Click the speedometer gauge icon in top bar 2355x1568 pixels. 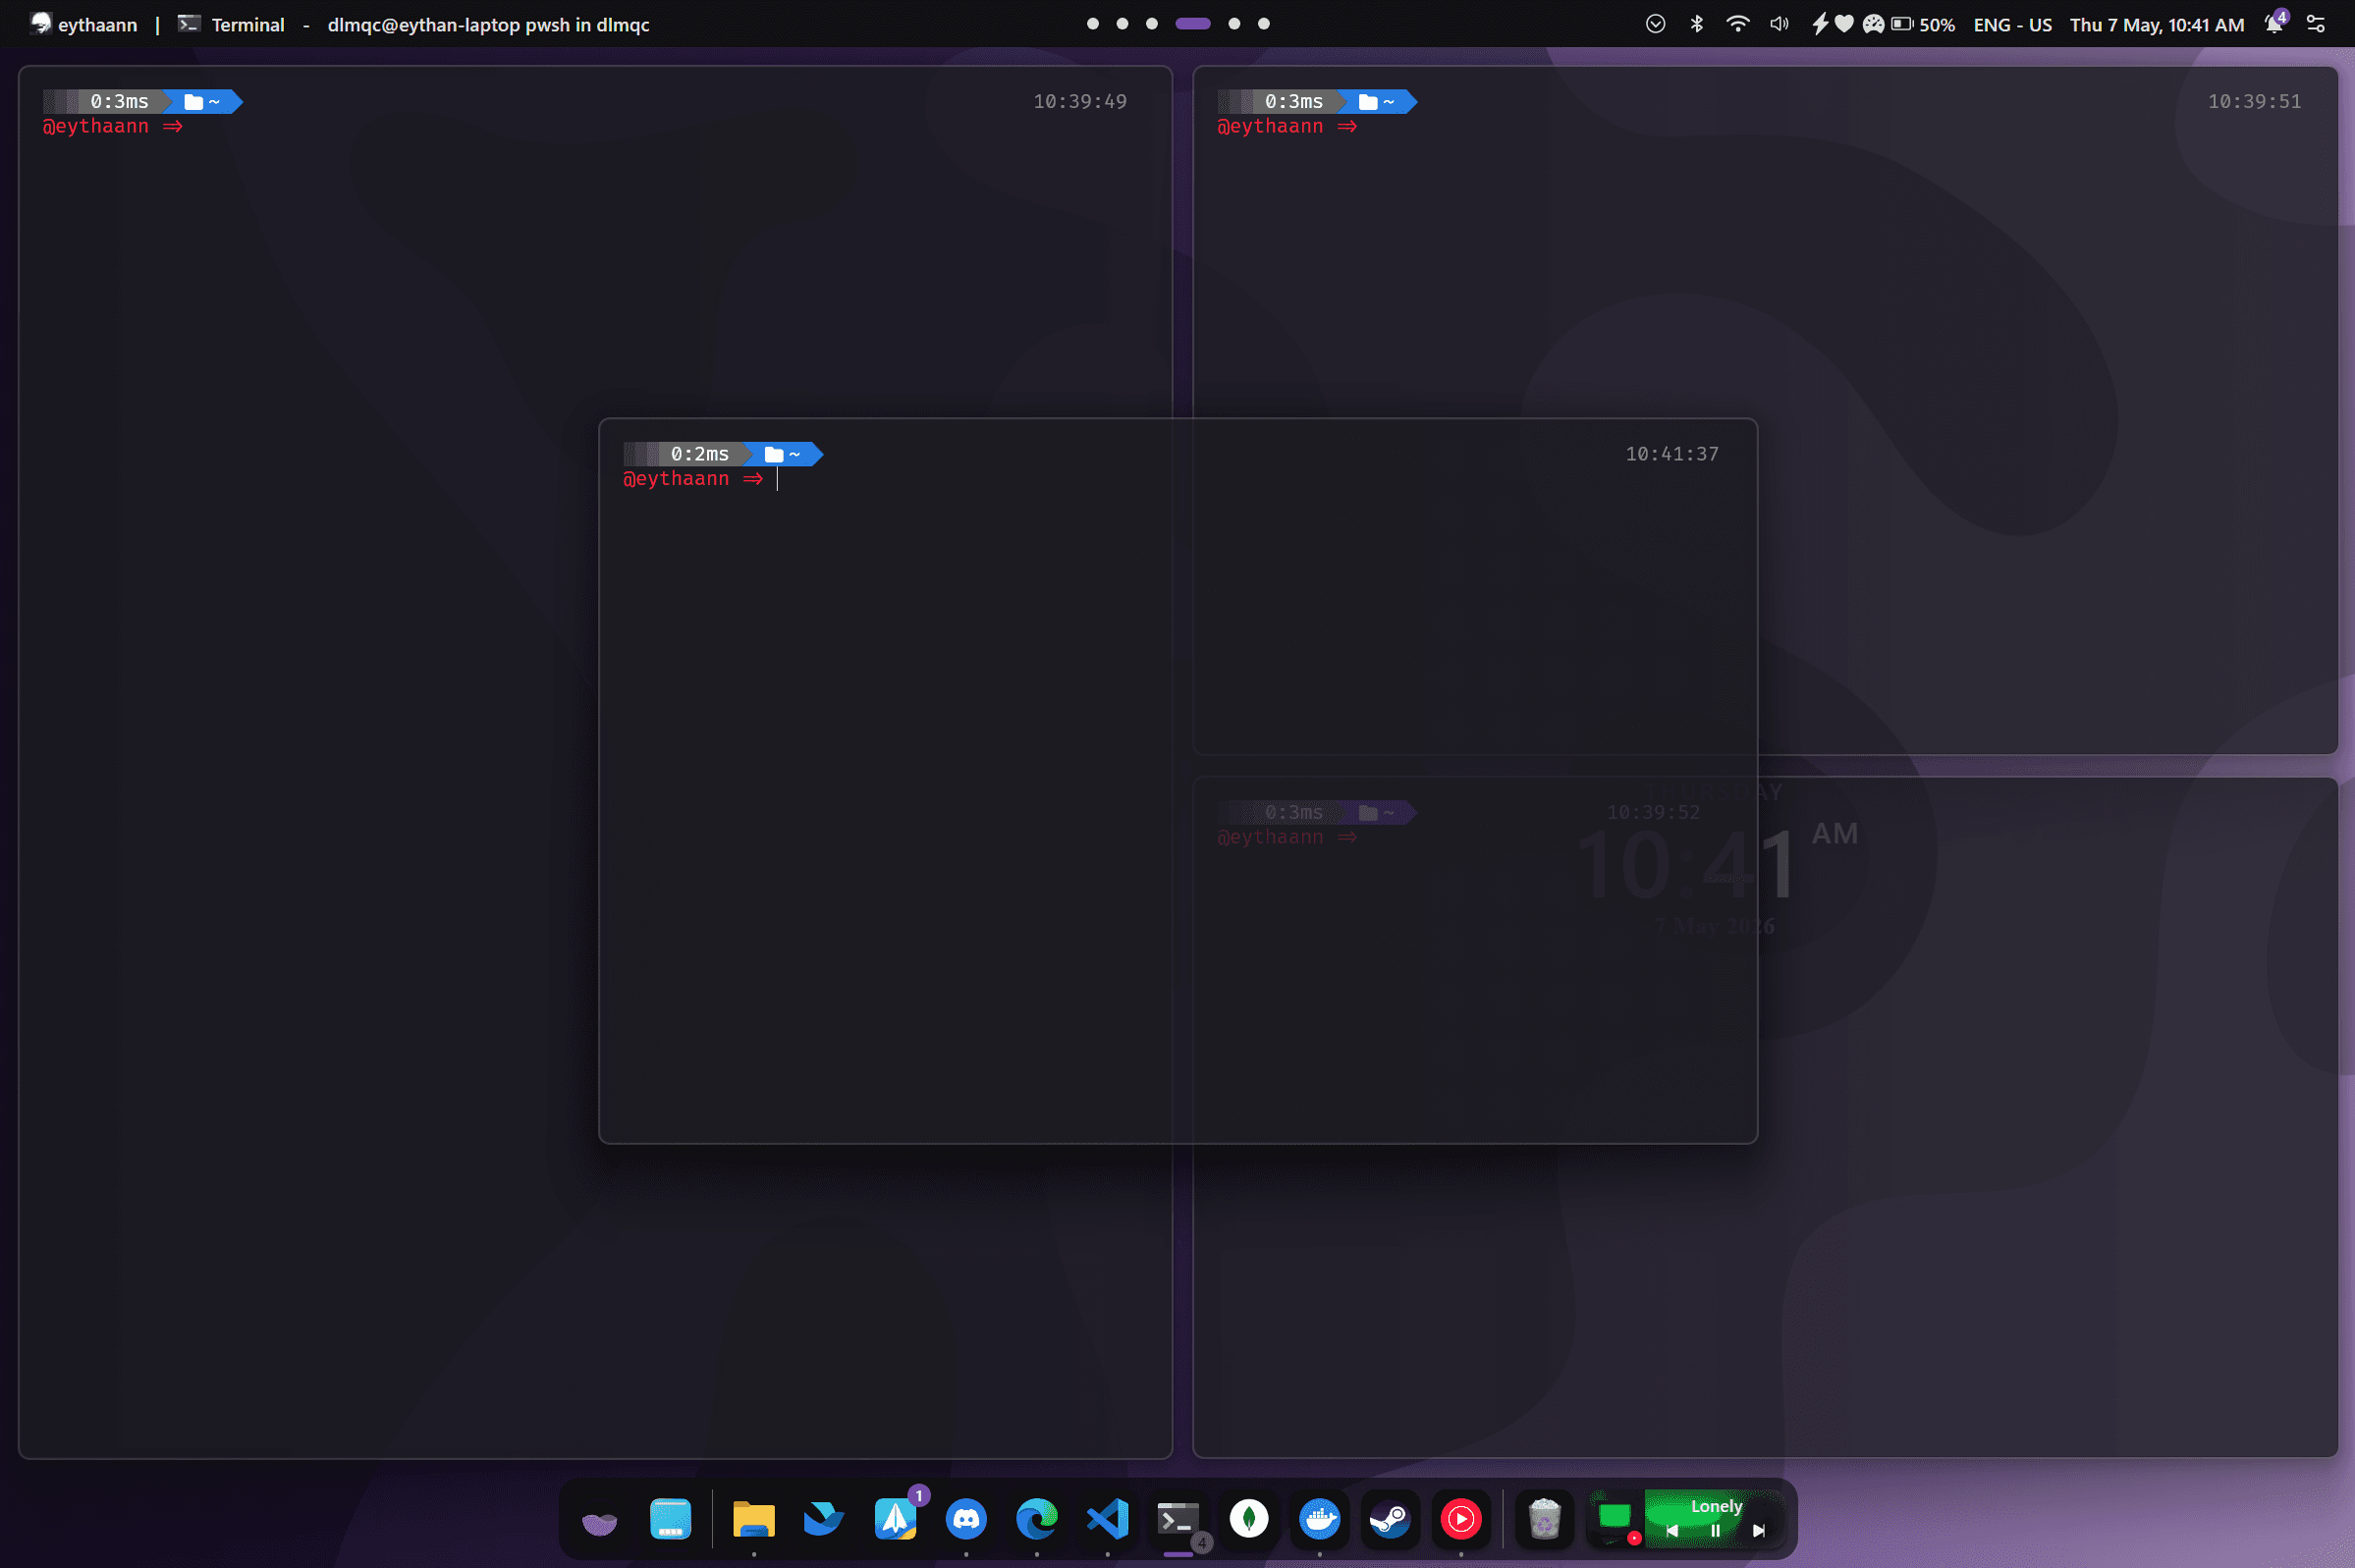tap(1873, 24)
